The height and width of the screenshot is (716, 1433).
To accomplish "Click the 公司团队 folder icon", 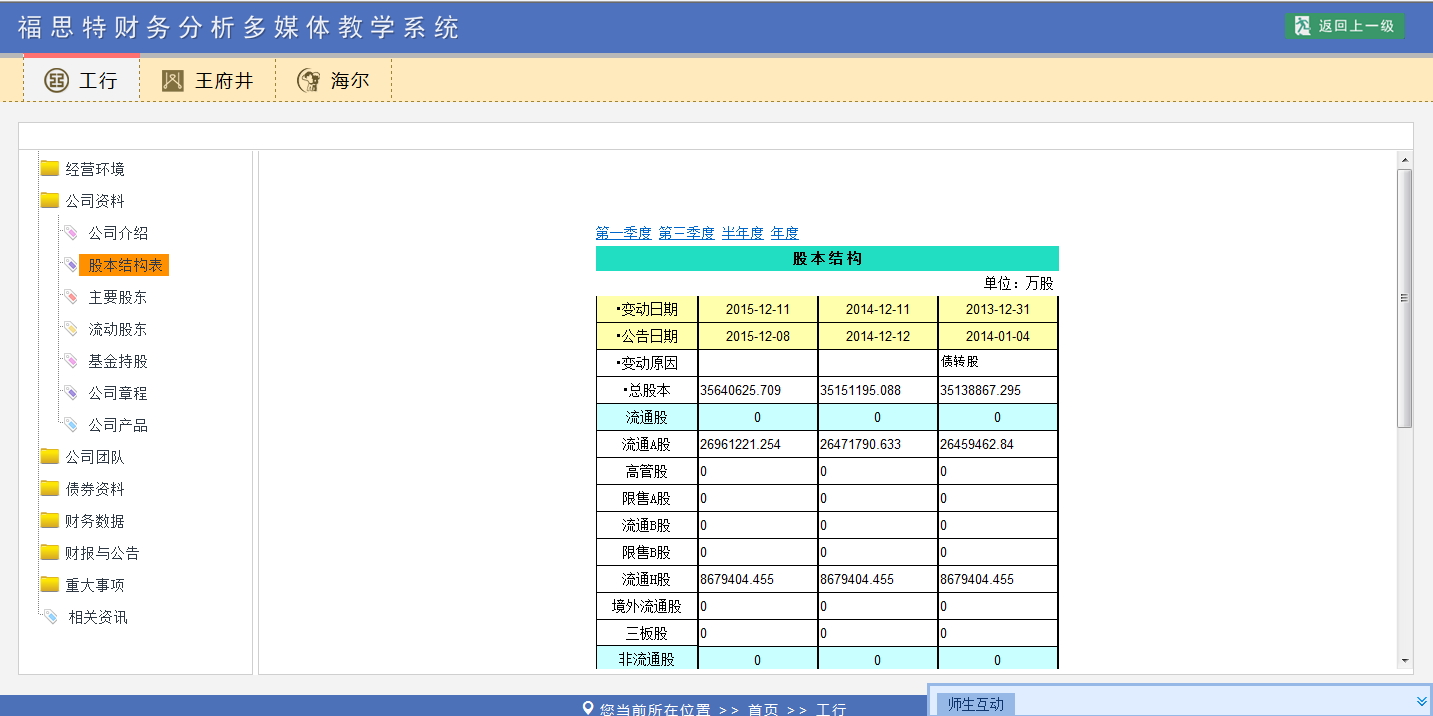I will [50, 456].
